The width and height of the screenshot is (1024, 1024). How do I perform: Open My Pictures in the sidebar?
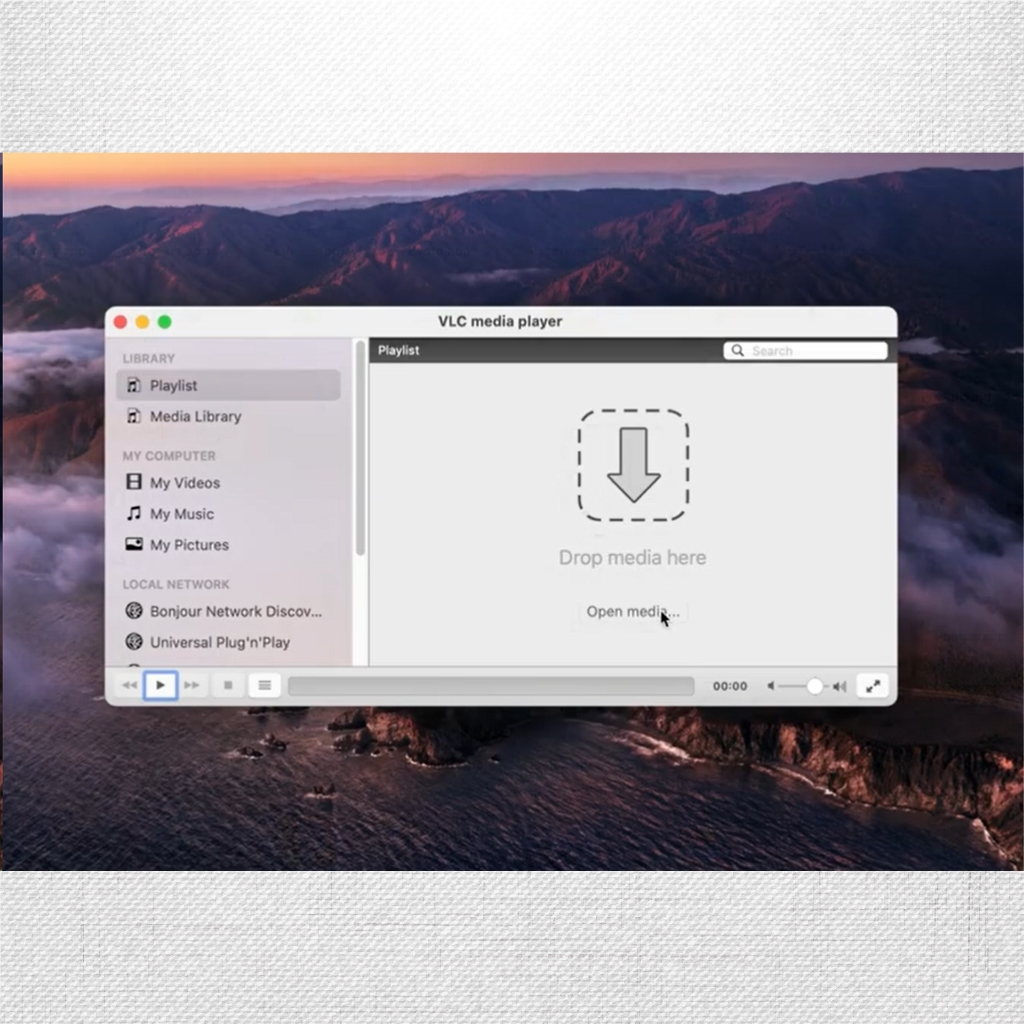click(x=229, y=545)
